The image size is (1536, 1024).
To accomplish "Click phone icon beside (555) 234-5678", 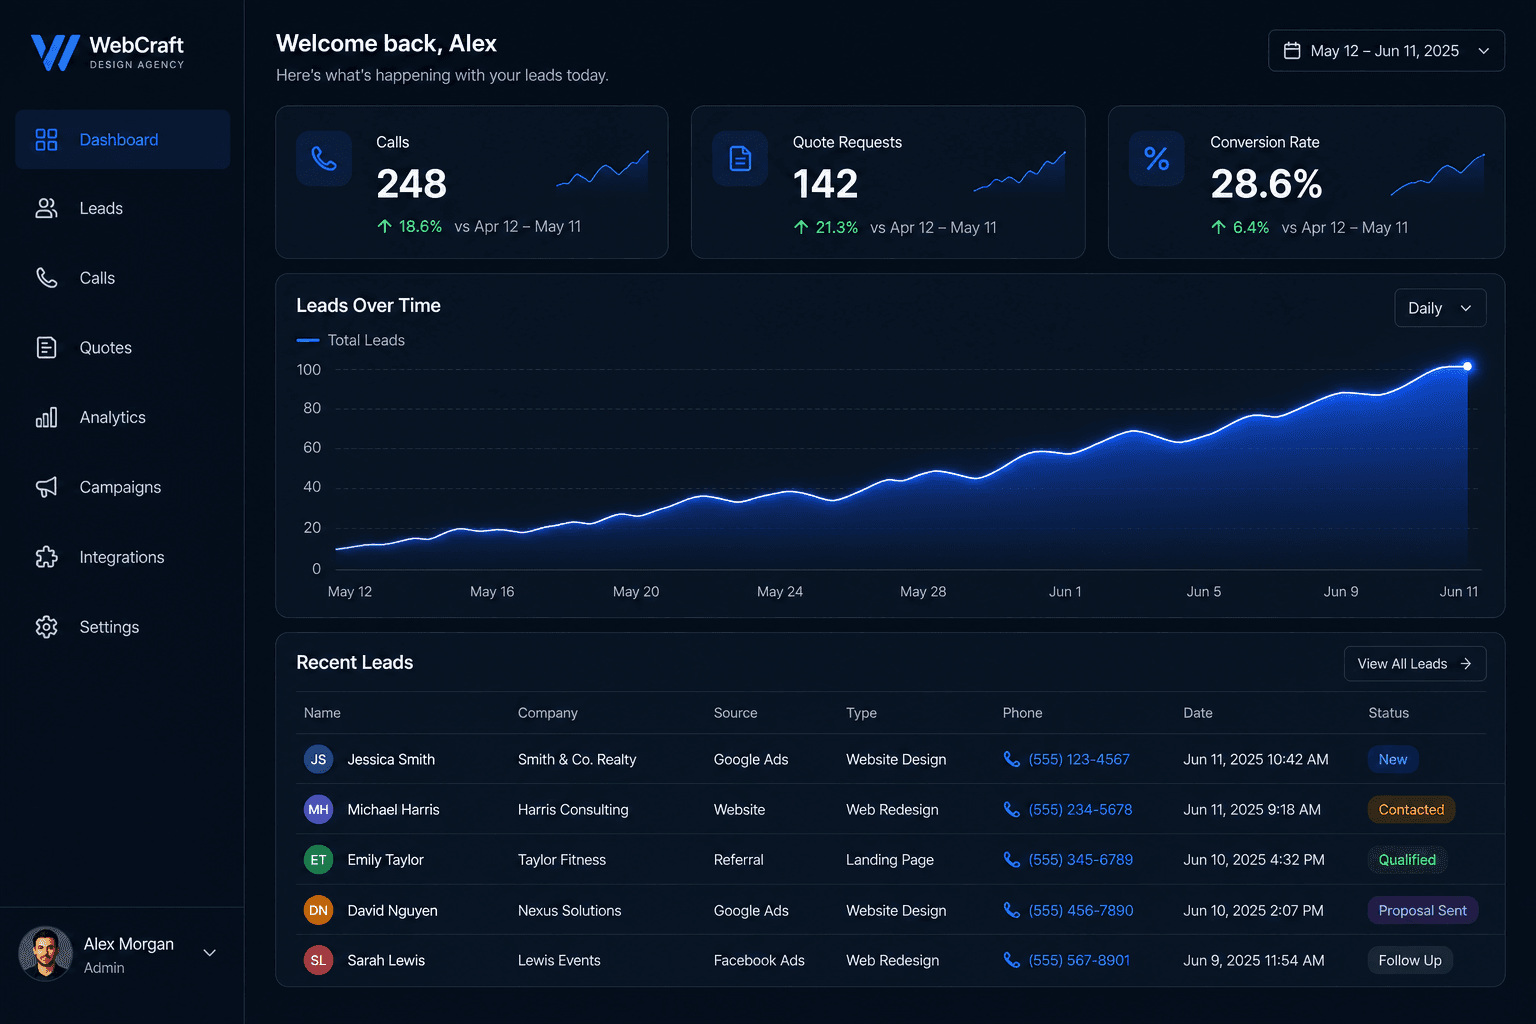I will (1012, 809).
